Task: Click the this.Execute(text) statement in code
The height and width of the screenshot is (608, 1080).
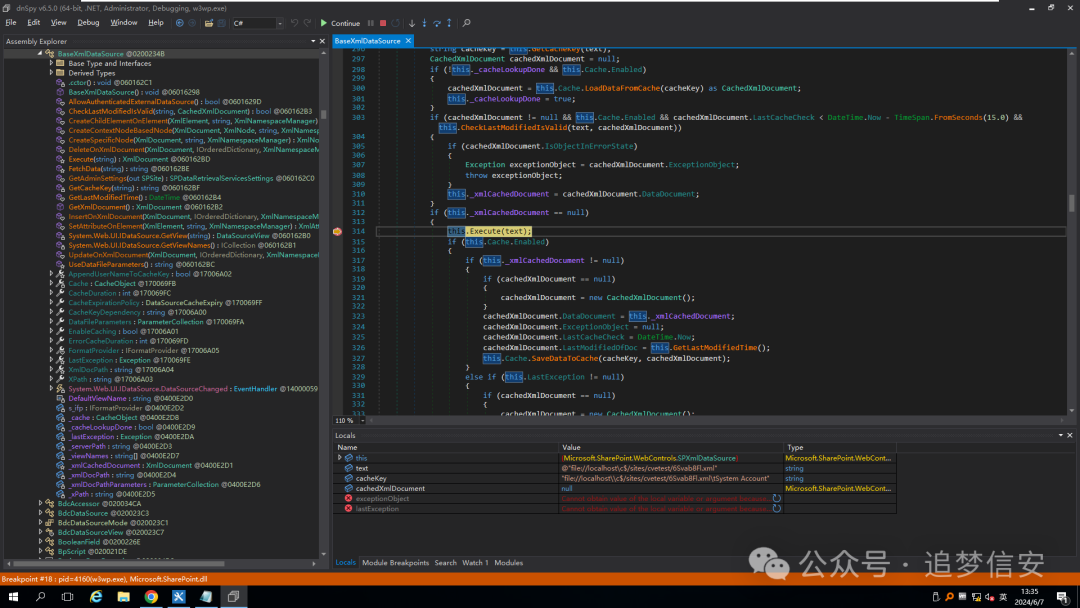Action: (489, 231)
